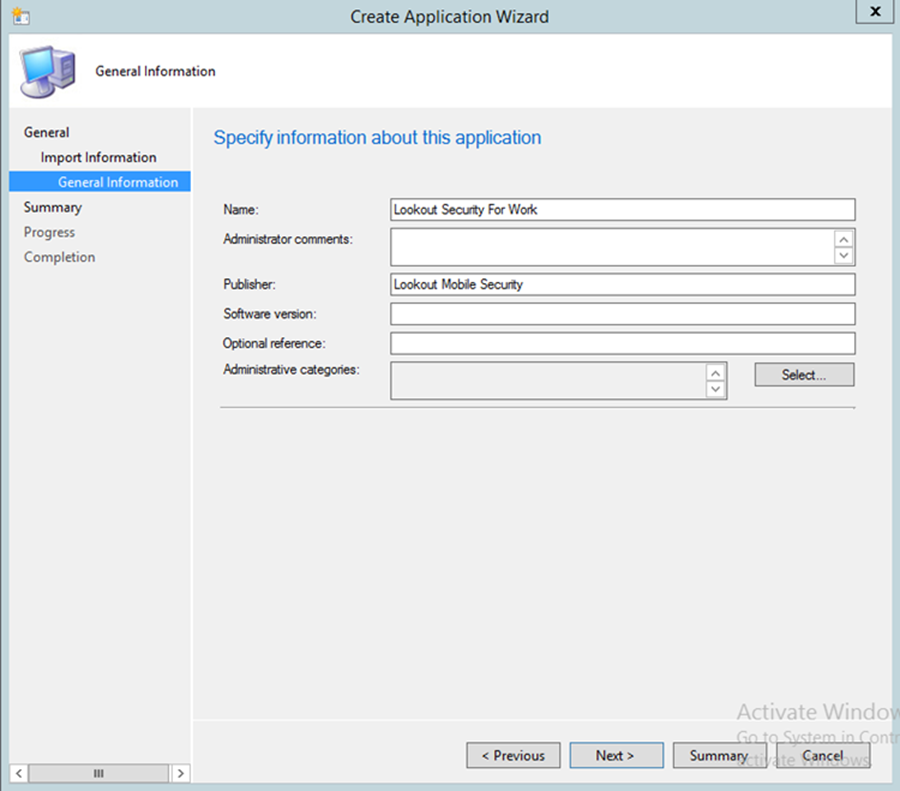Click the 'Software version:' label
Viewport: 900px width, 791px height.
tap(270, 313)
